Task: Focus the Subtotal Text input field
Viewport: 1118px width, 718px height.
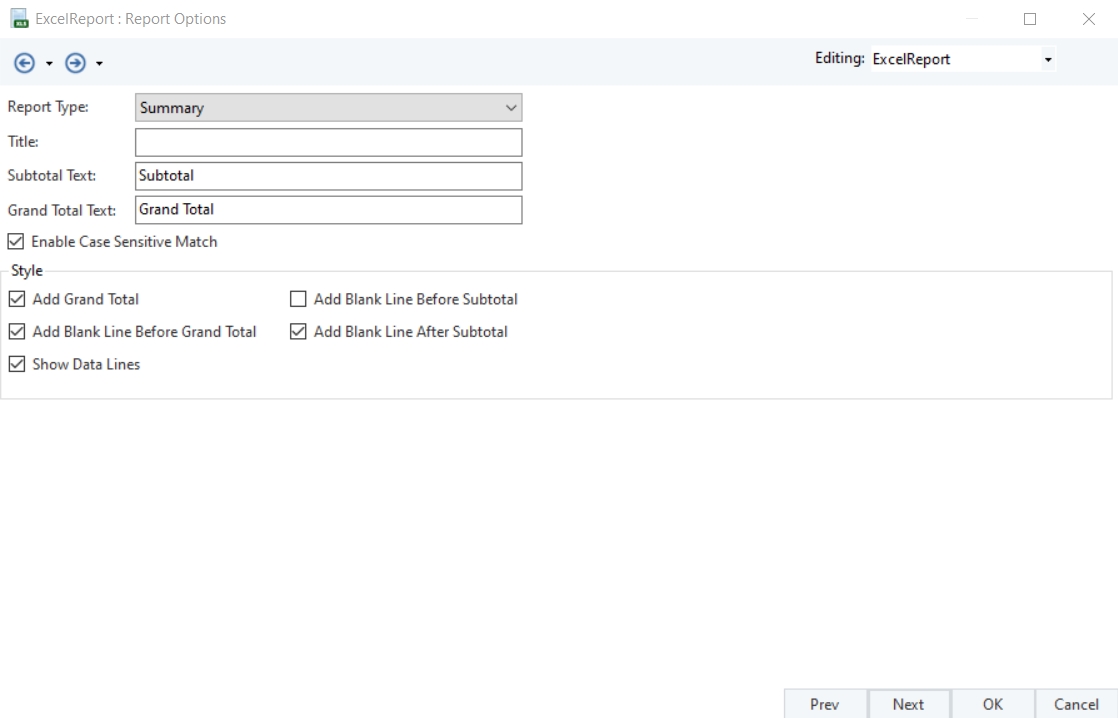Action: (x=329, y=176)
